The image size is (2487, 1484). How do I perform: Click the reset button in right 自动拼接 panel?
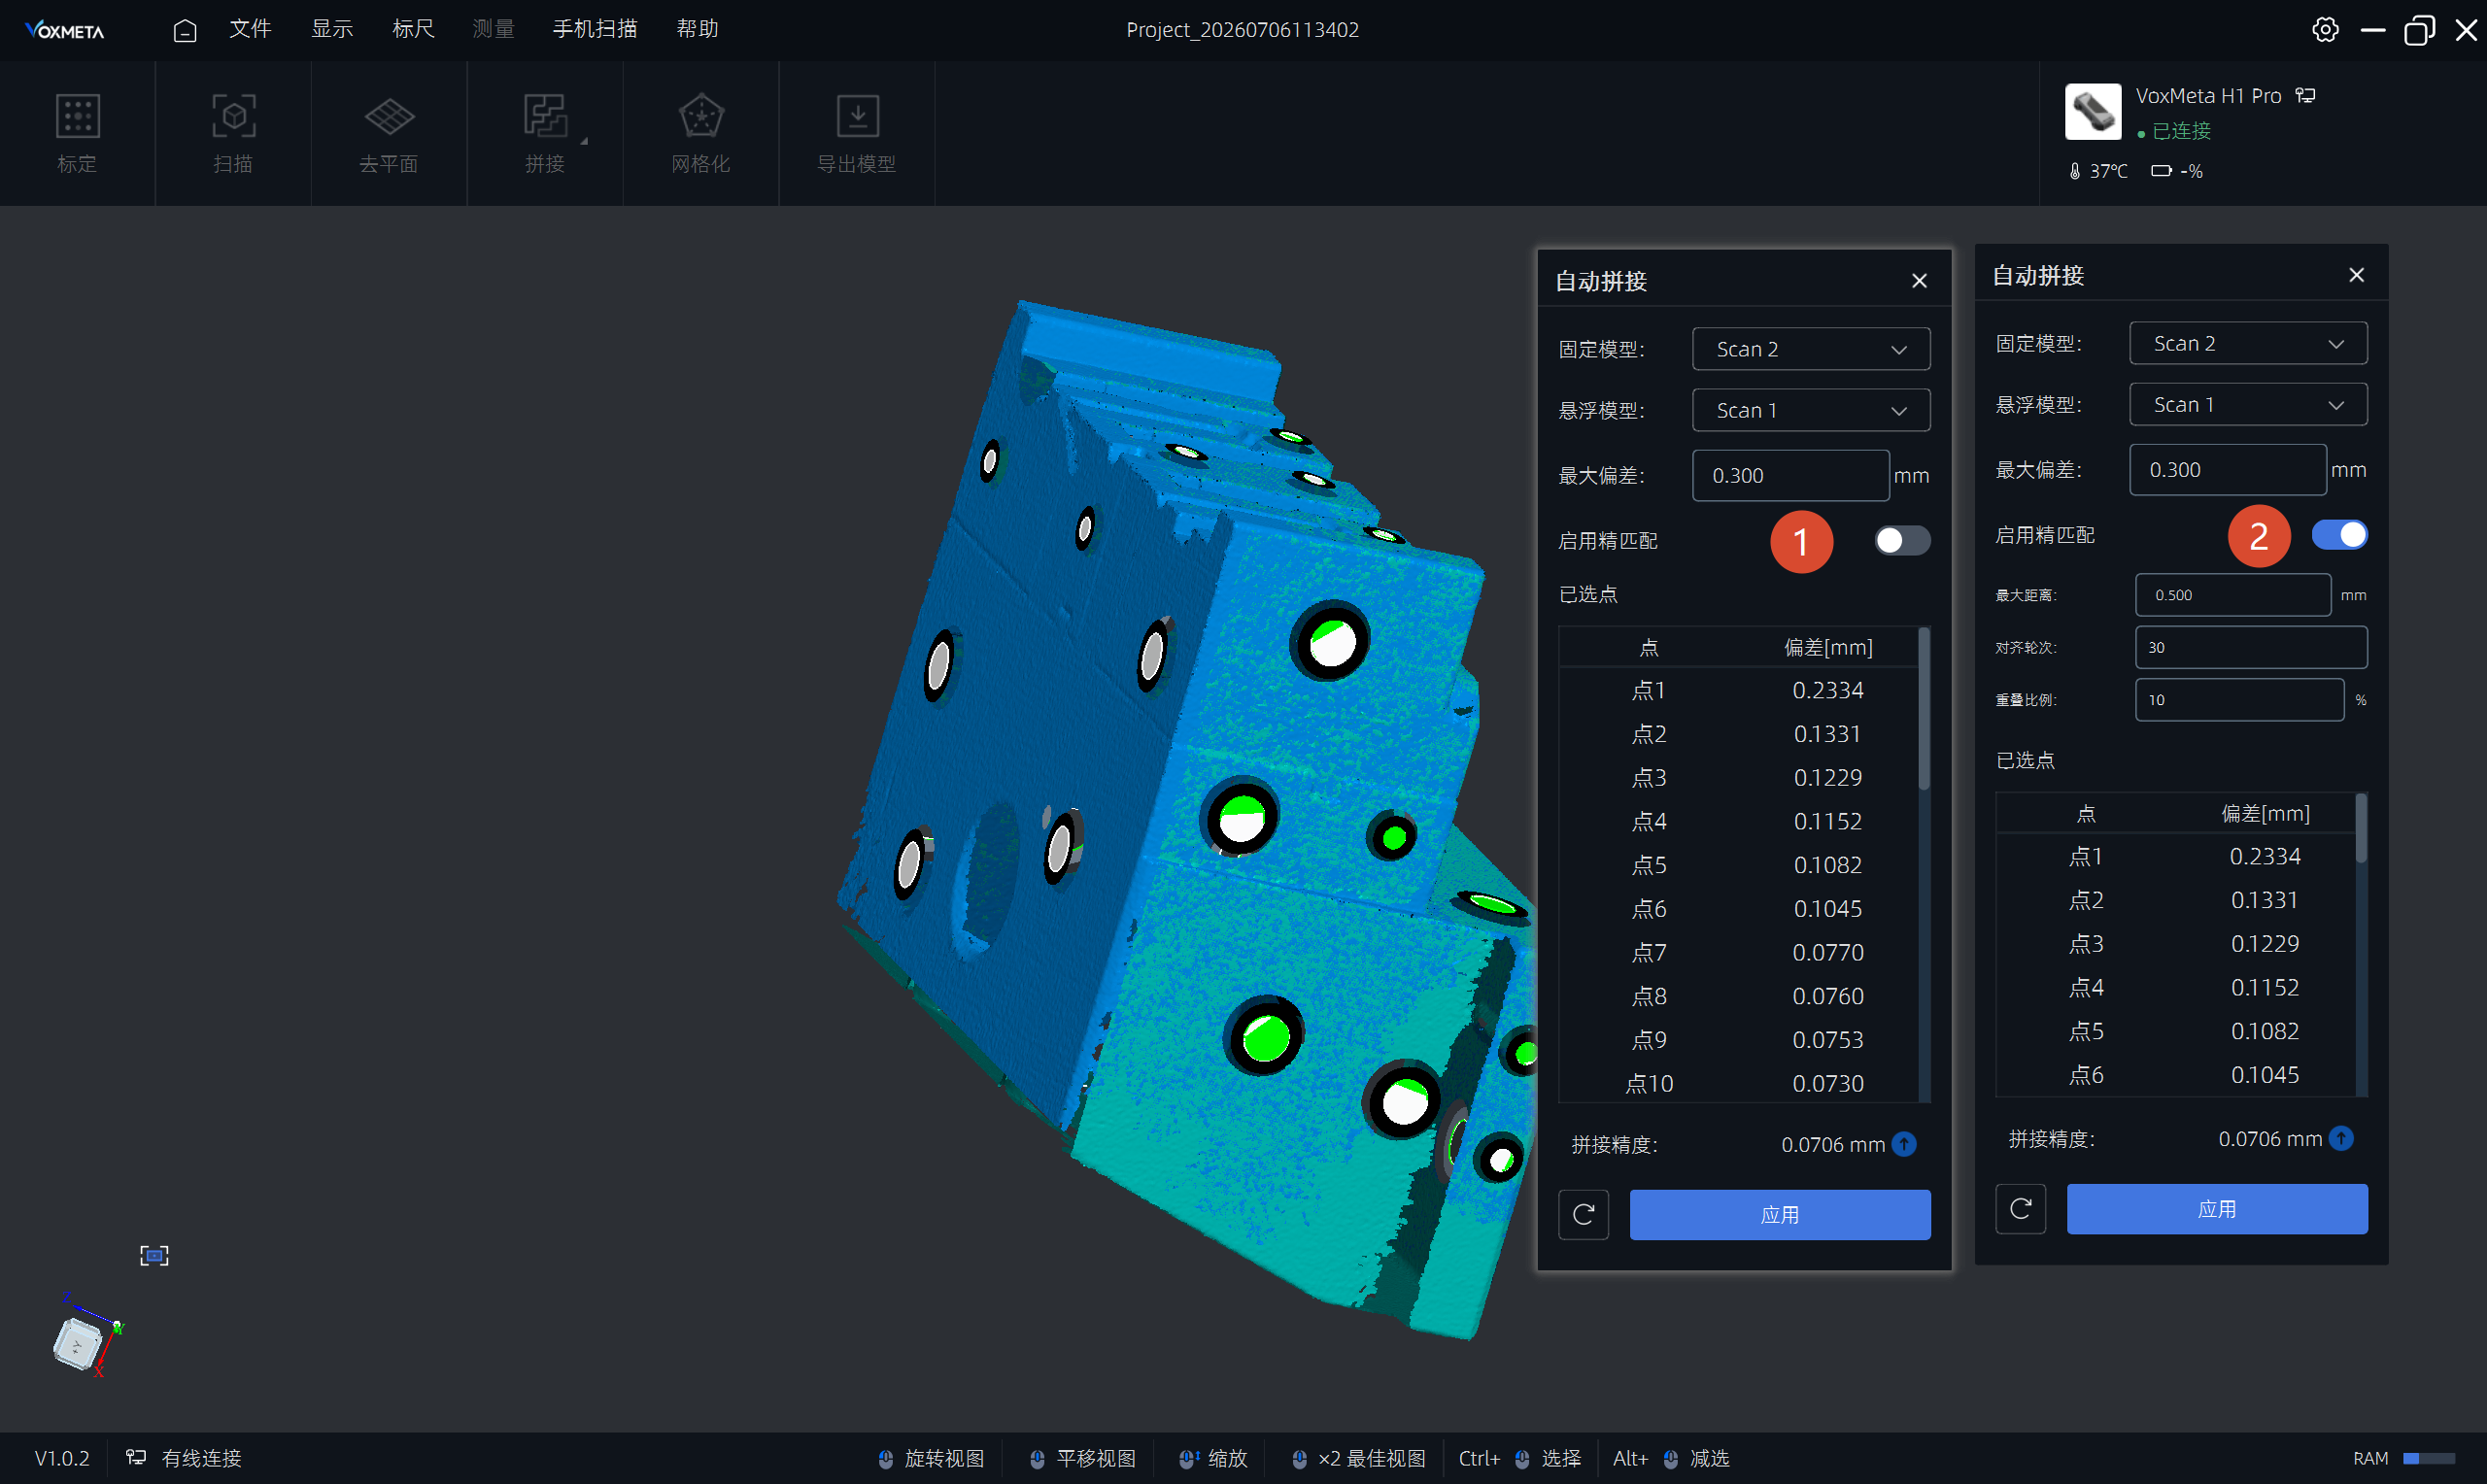tap(2020, 1208)
